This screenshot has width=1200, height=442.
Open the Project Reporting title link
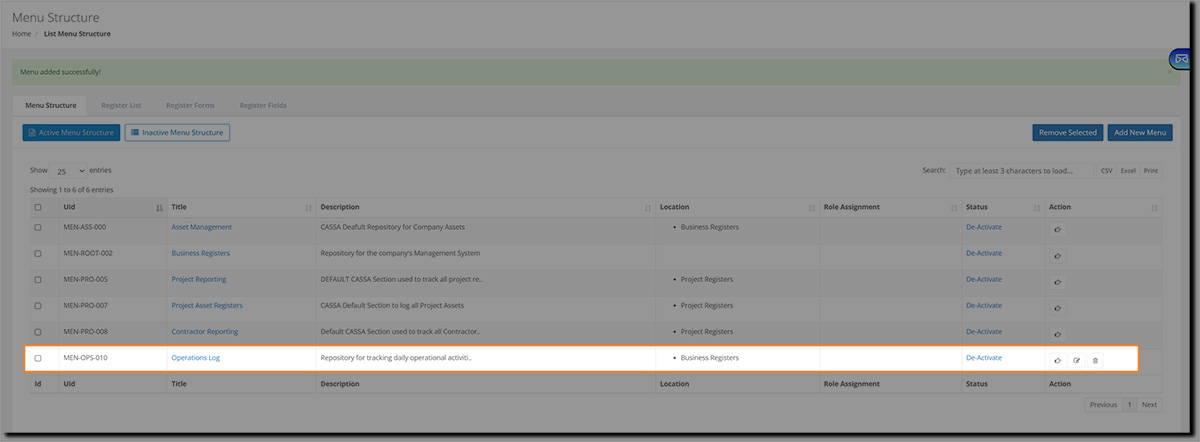click(199, 280)
